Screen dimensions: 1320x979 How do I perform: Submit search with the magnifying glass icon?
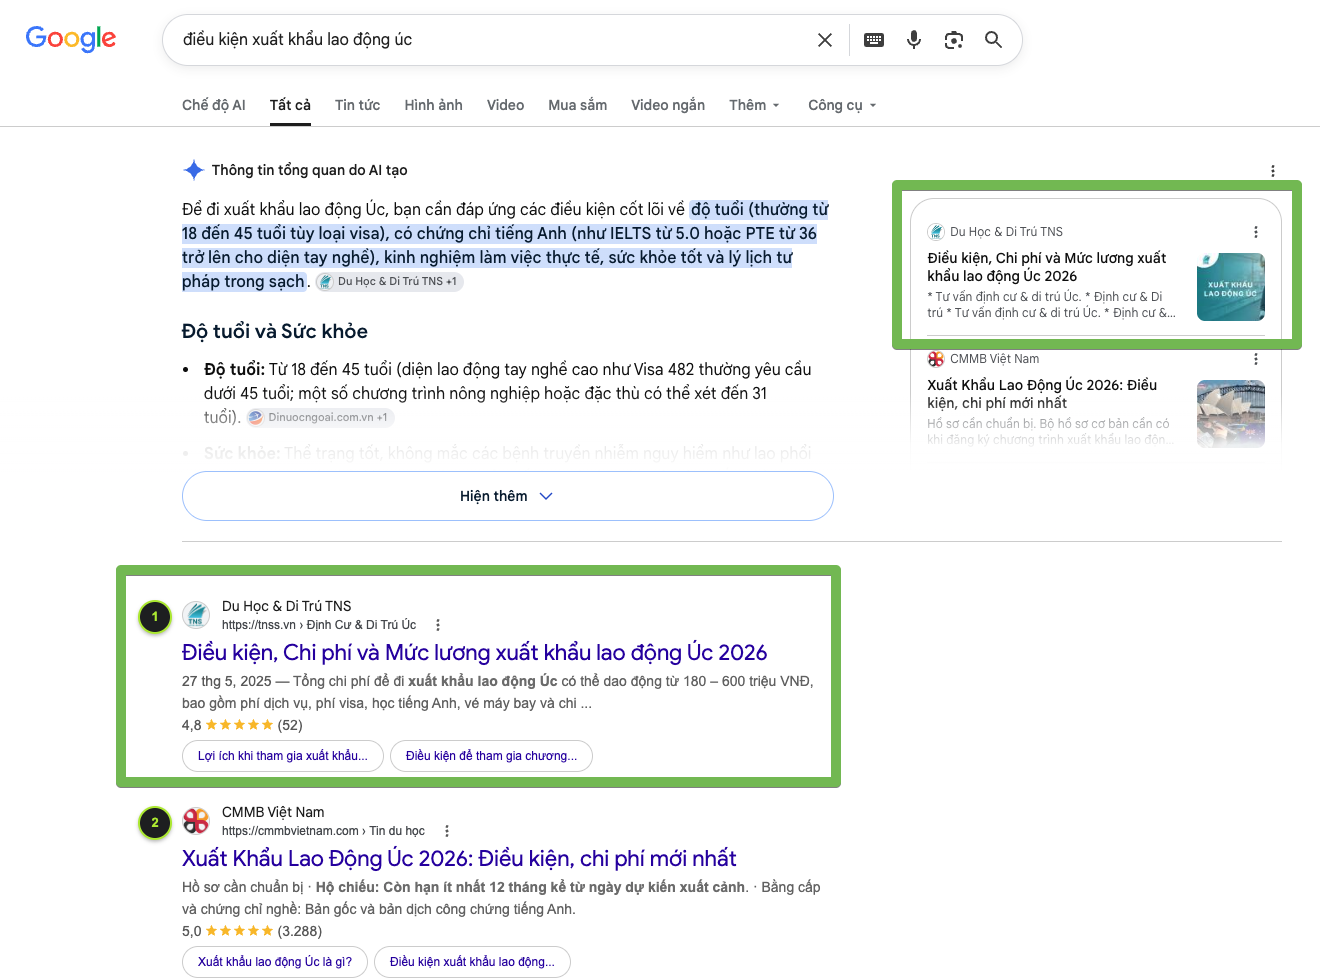993,40
